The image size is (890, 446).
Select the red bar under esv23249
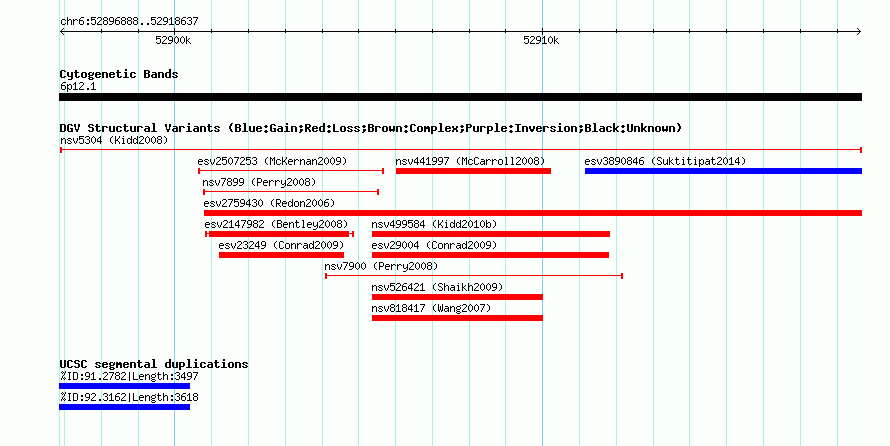point(282,255)
